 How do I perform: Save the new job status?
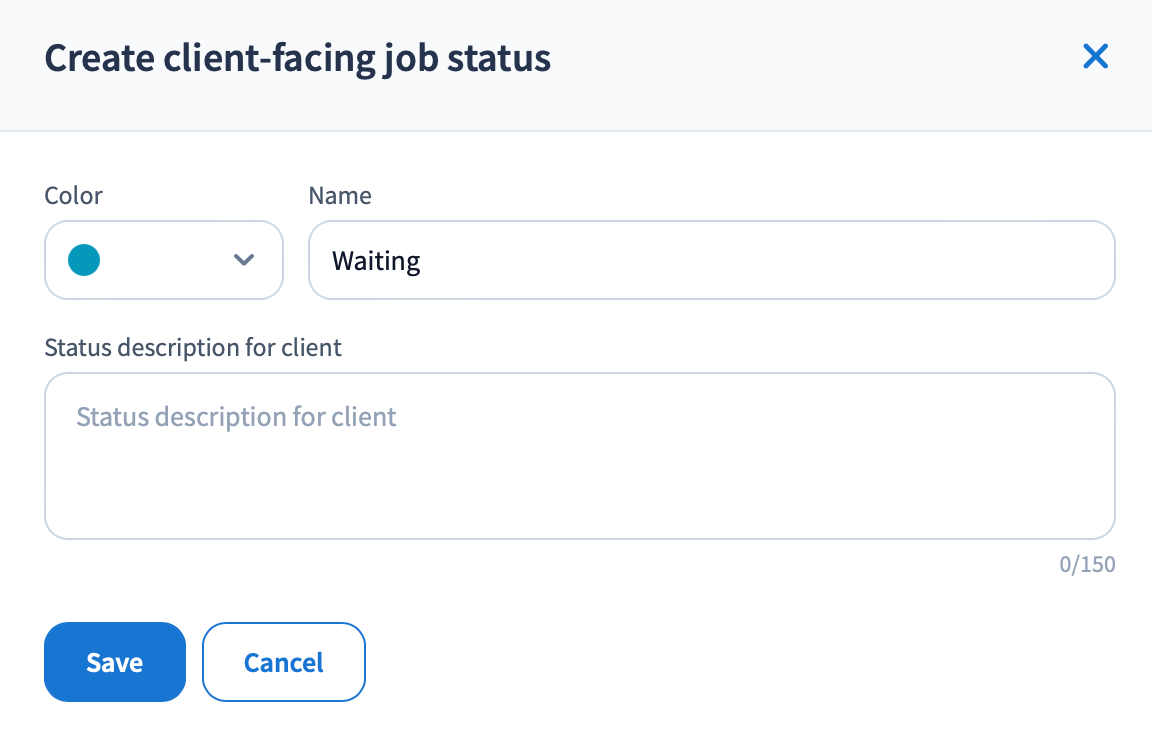(x=115, y=662)
